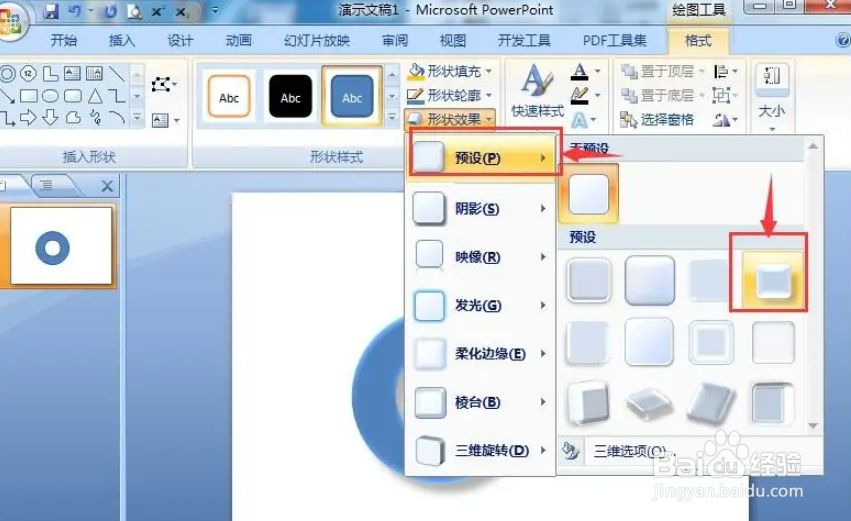Open 三维选项(O) settings
This screenshot has width=851, height=521.
coord(630,451)
